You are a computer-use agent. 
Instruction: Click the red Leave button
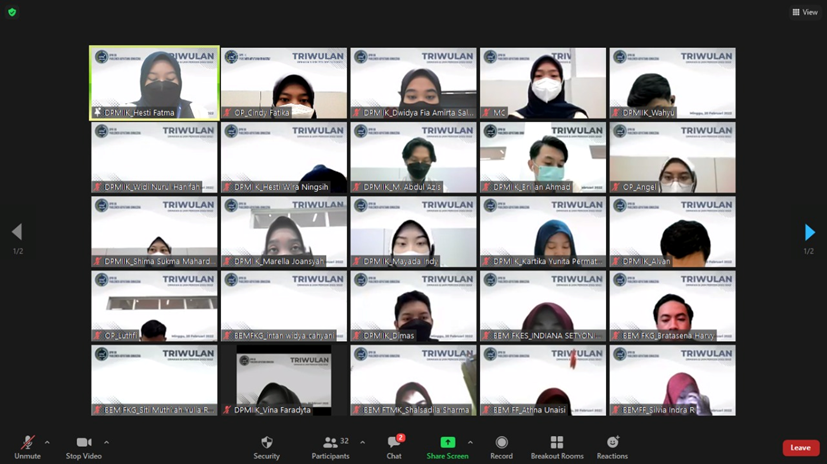[x=800, y=447]
